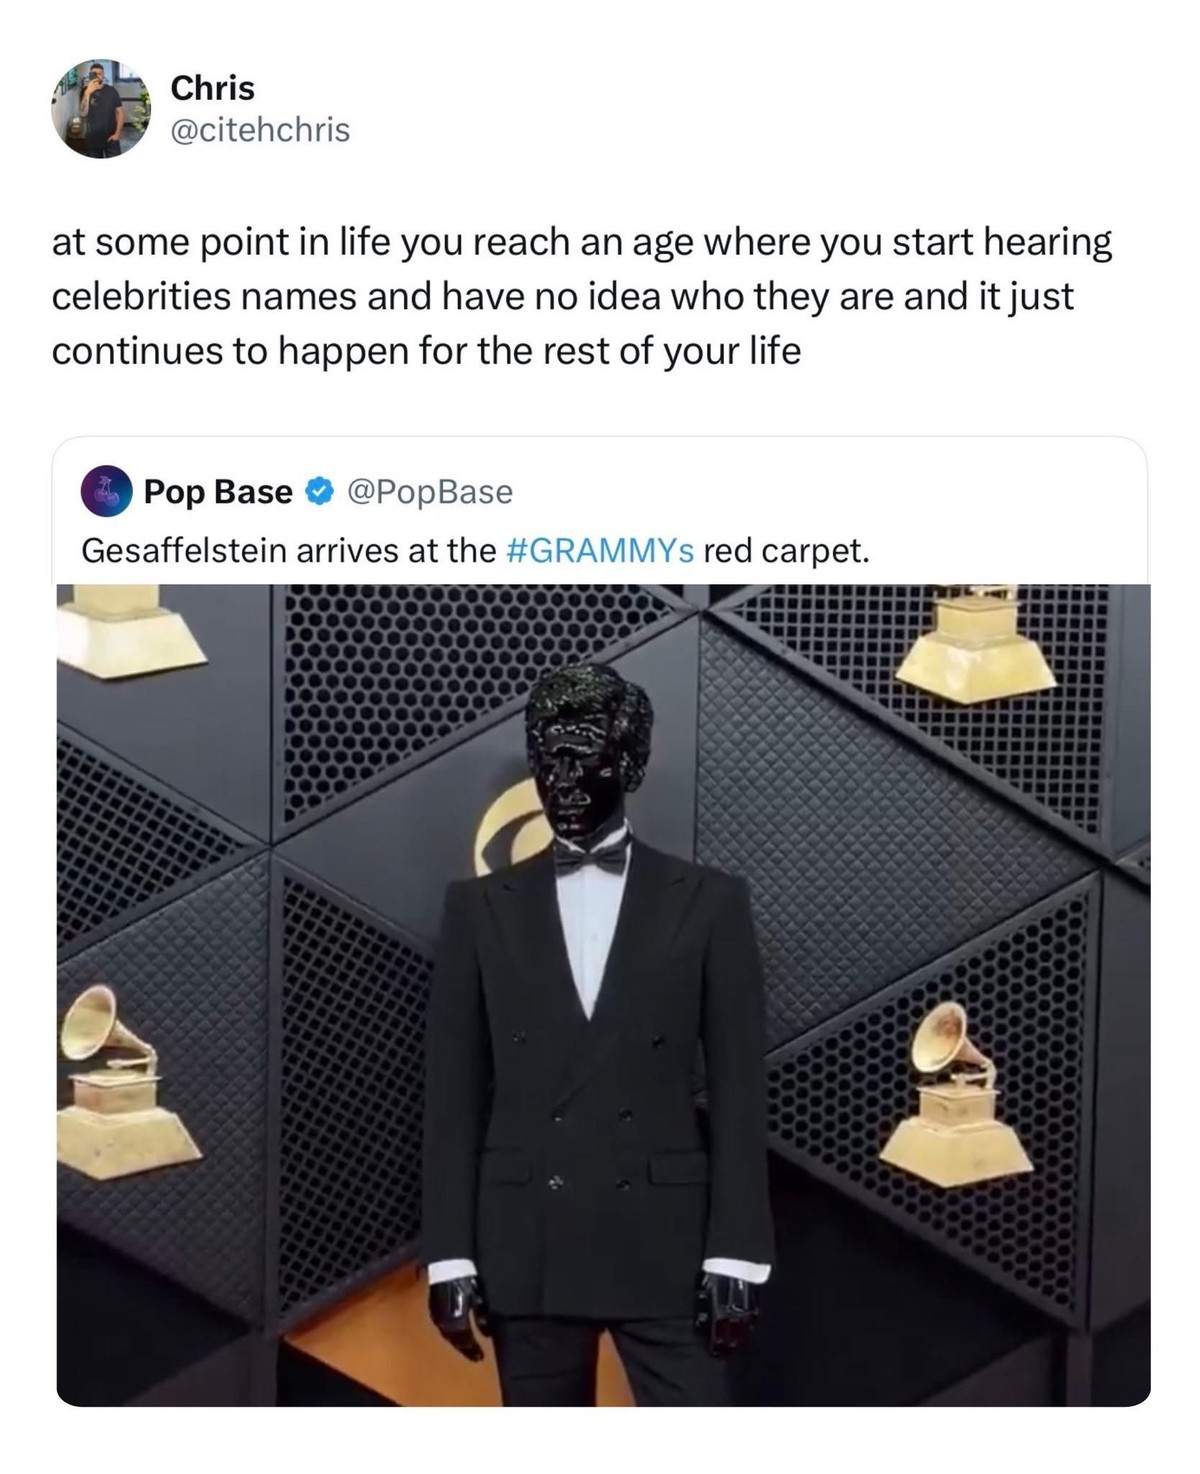Screen dimensions: 1200x1474
Task: Click Pop Base's blue verified badge
Action: click(318, 492)
